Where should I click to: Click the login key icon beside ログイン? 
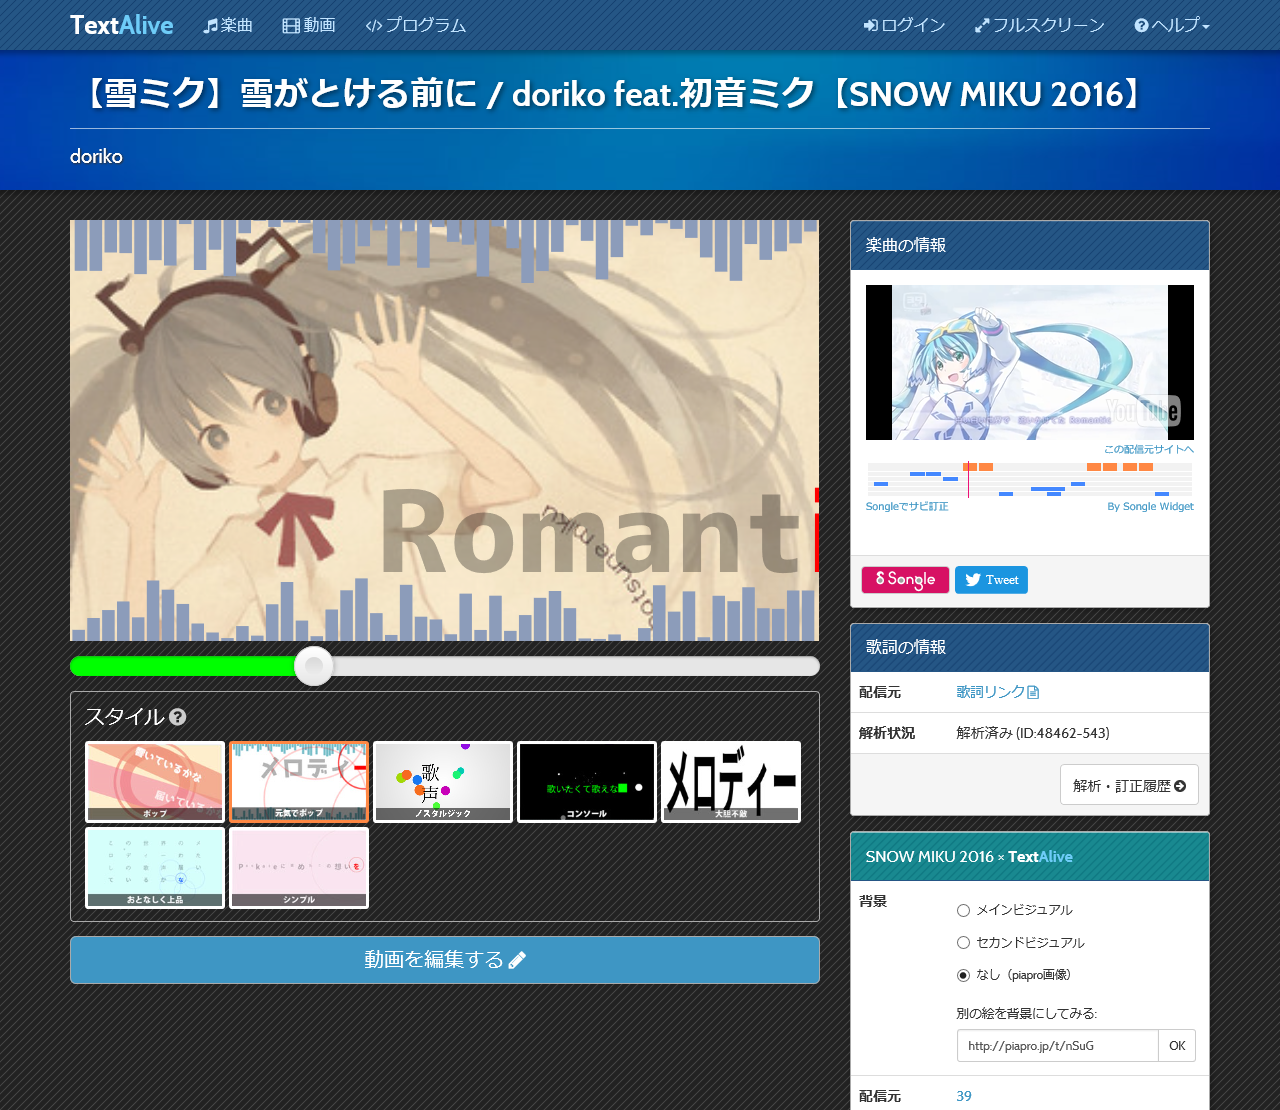click(x=871, y=25)
